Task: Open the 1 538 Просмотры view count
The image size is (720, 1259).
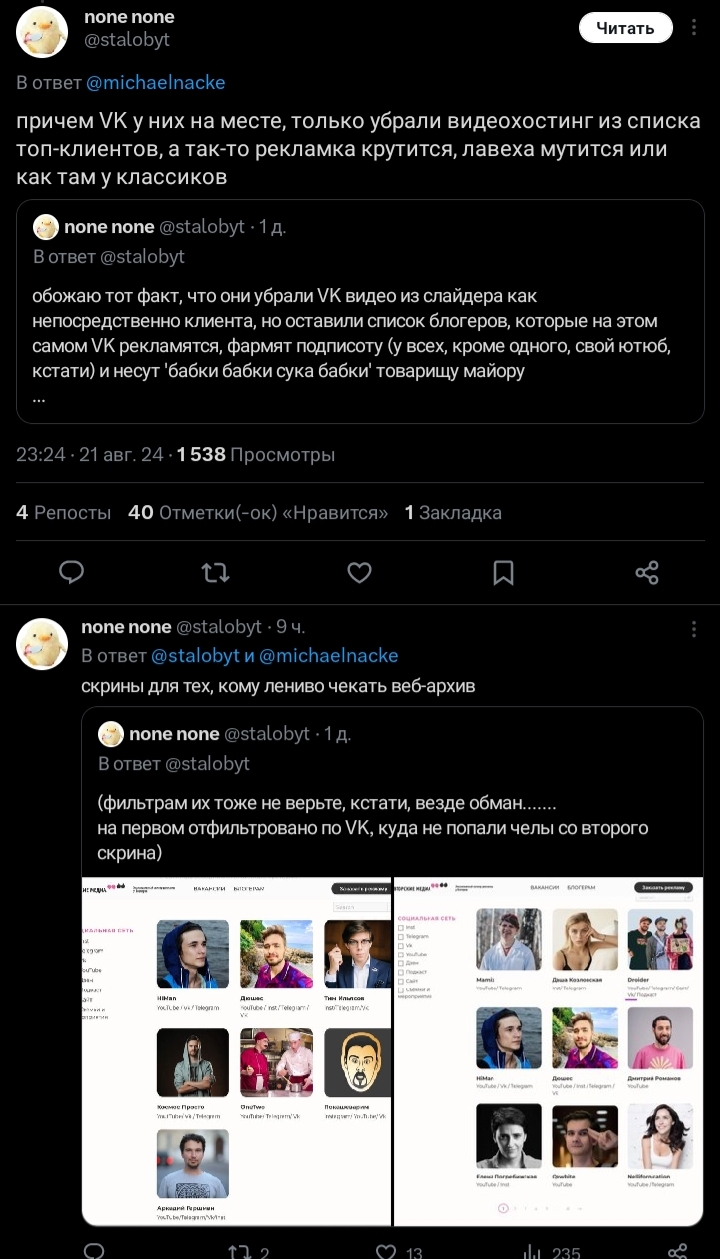Action: [x=255, y=455]
